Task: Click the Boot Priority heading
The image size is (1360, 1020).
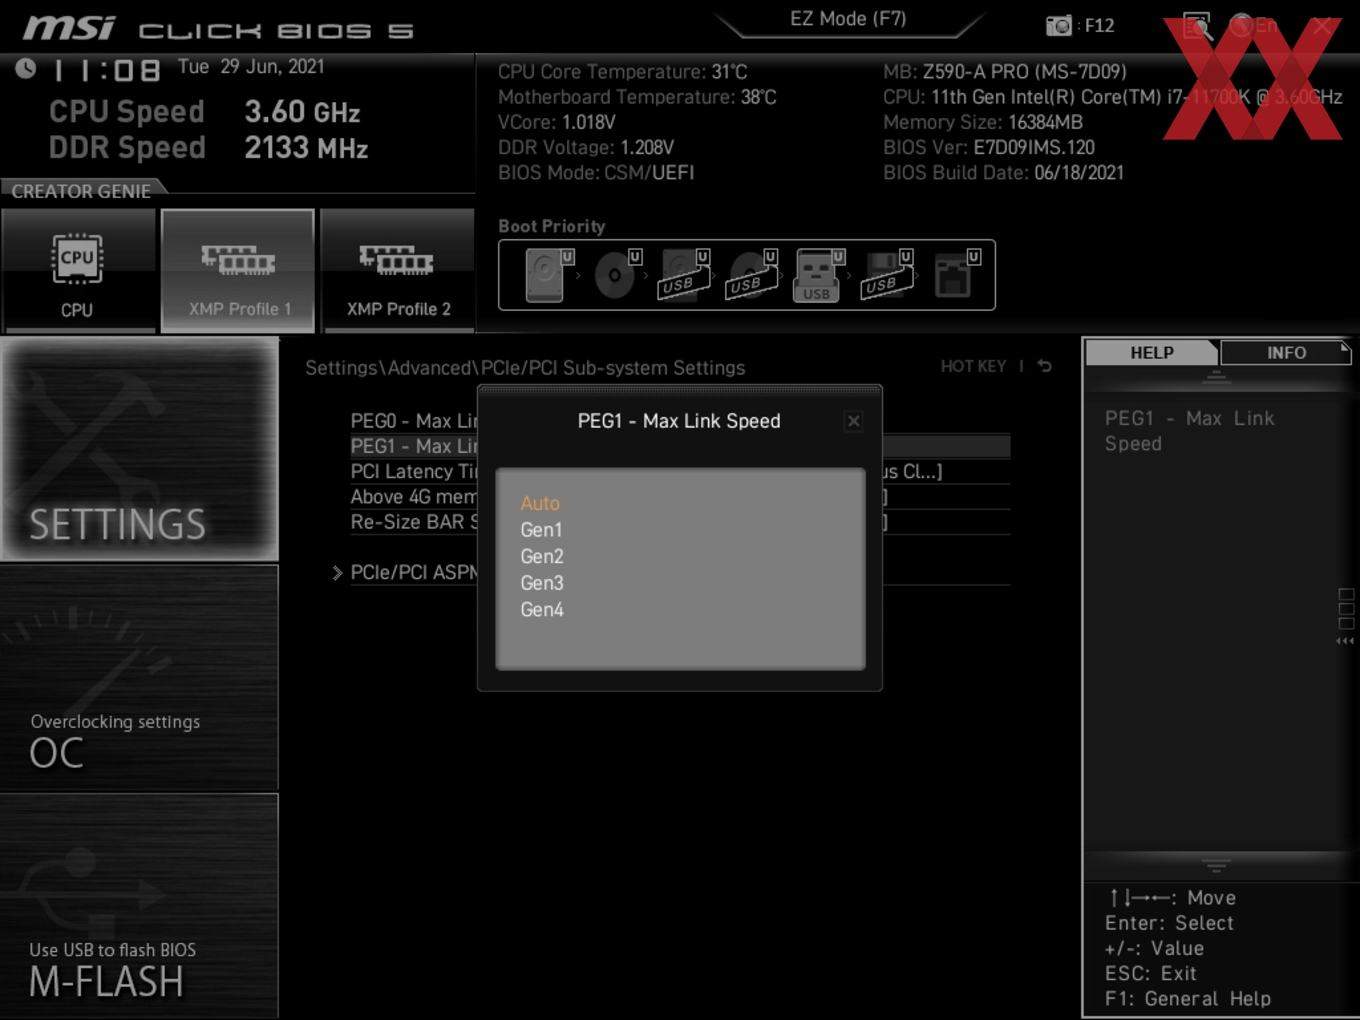Action: pyautogui.click(x=552, y=226)
